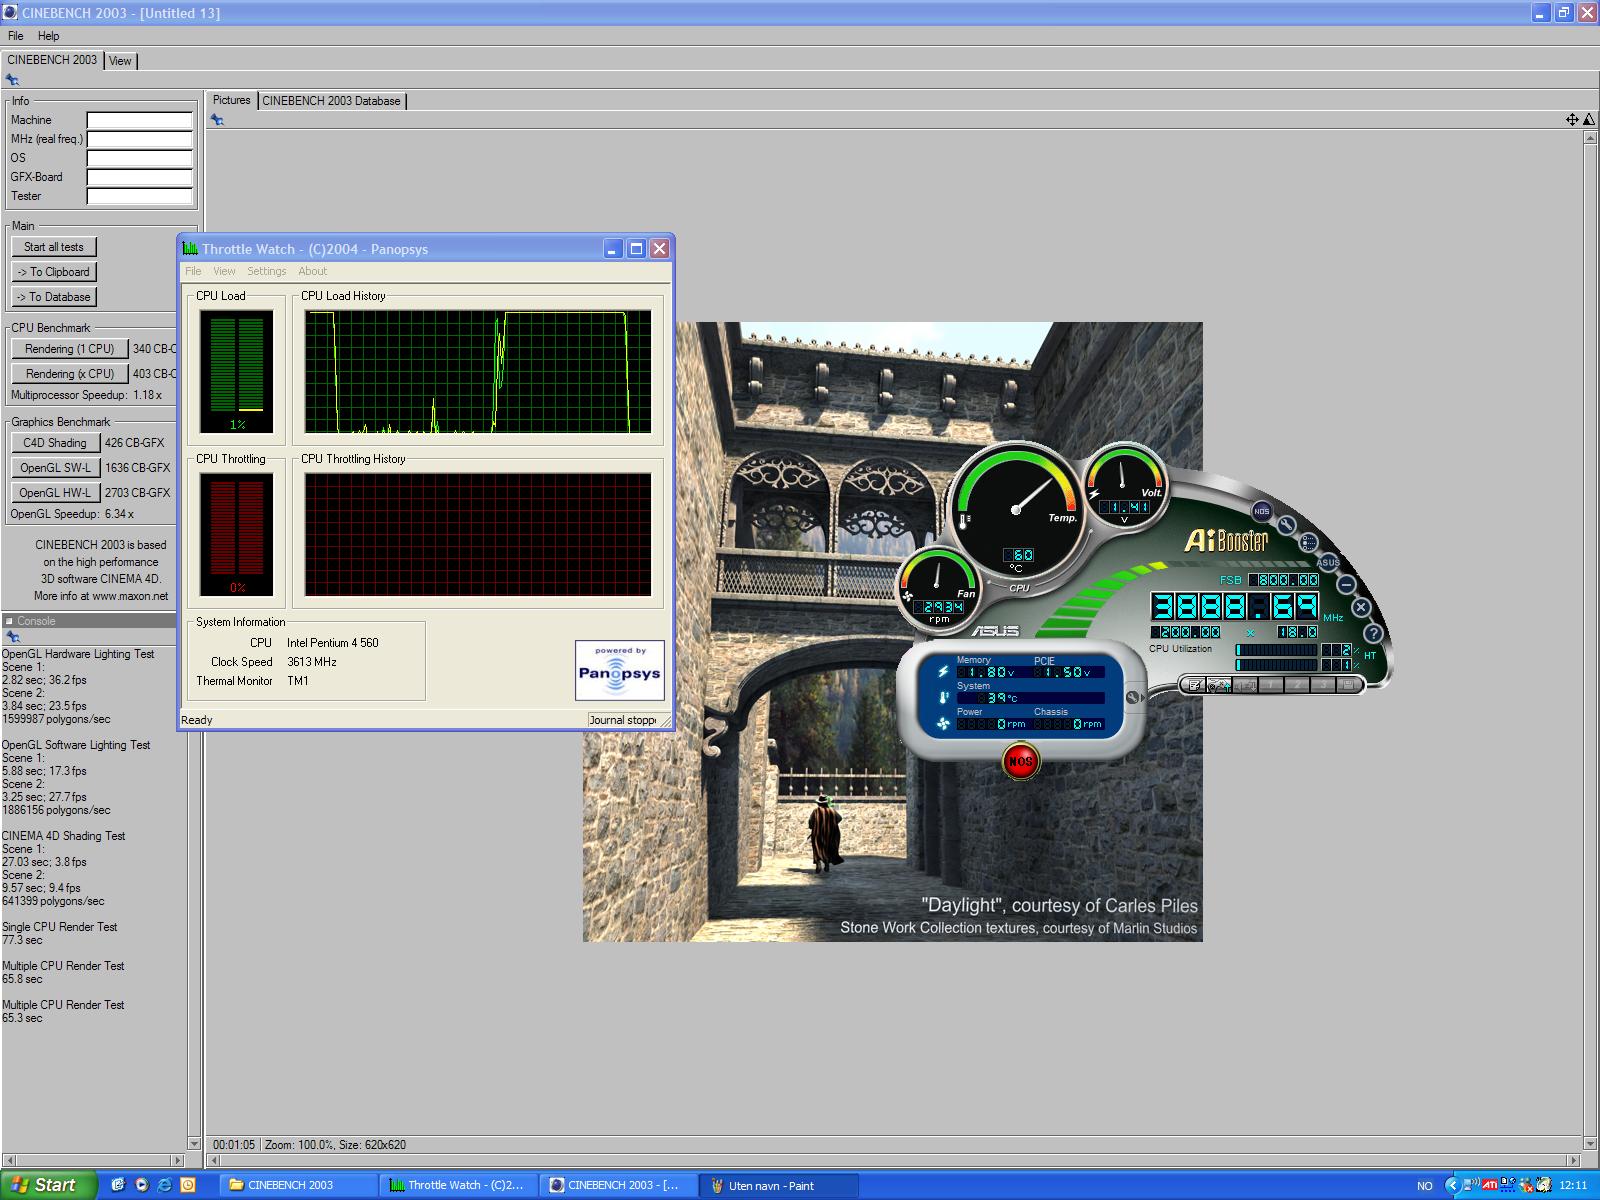This screenshot has width=1600, height=1200.
Task: Click the pictures area vertical scrollbar up arrow
Action: coord(1590,138)
